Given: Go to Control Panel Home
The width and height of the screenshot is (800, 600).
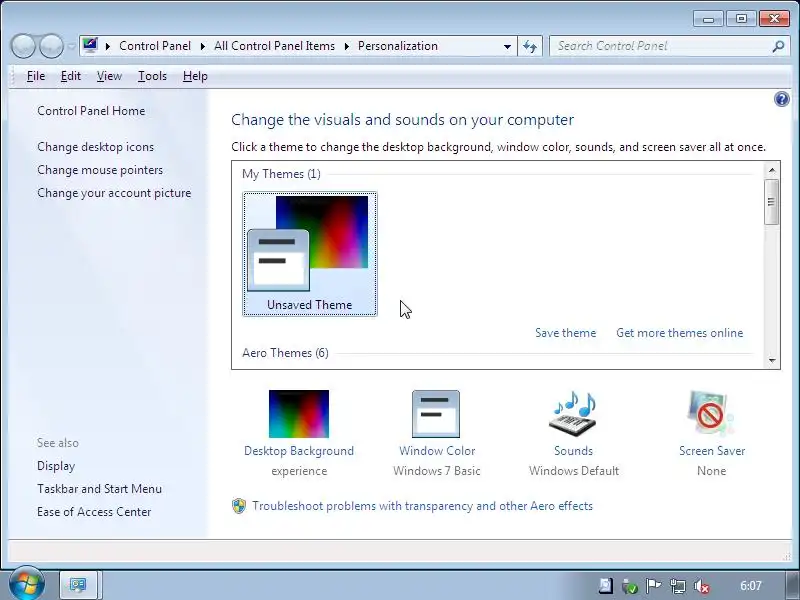Looking at the screenshot, I should pyautogui.click(x=91, y=111).
